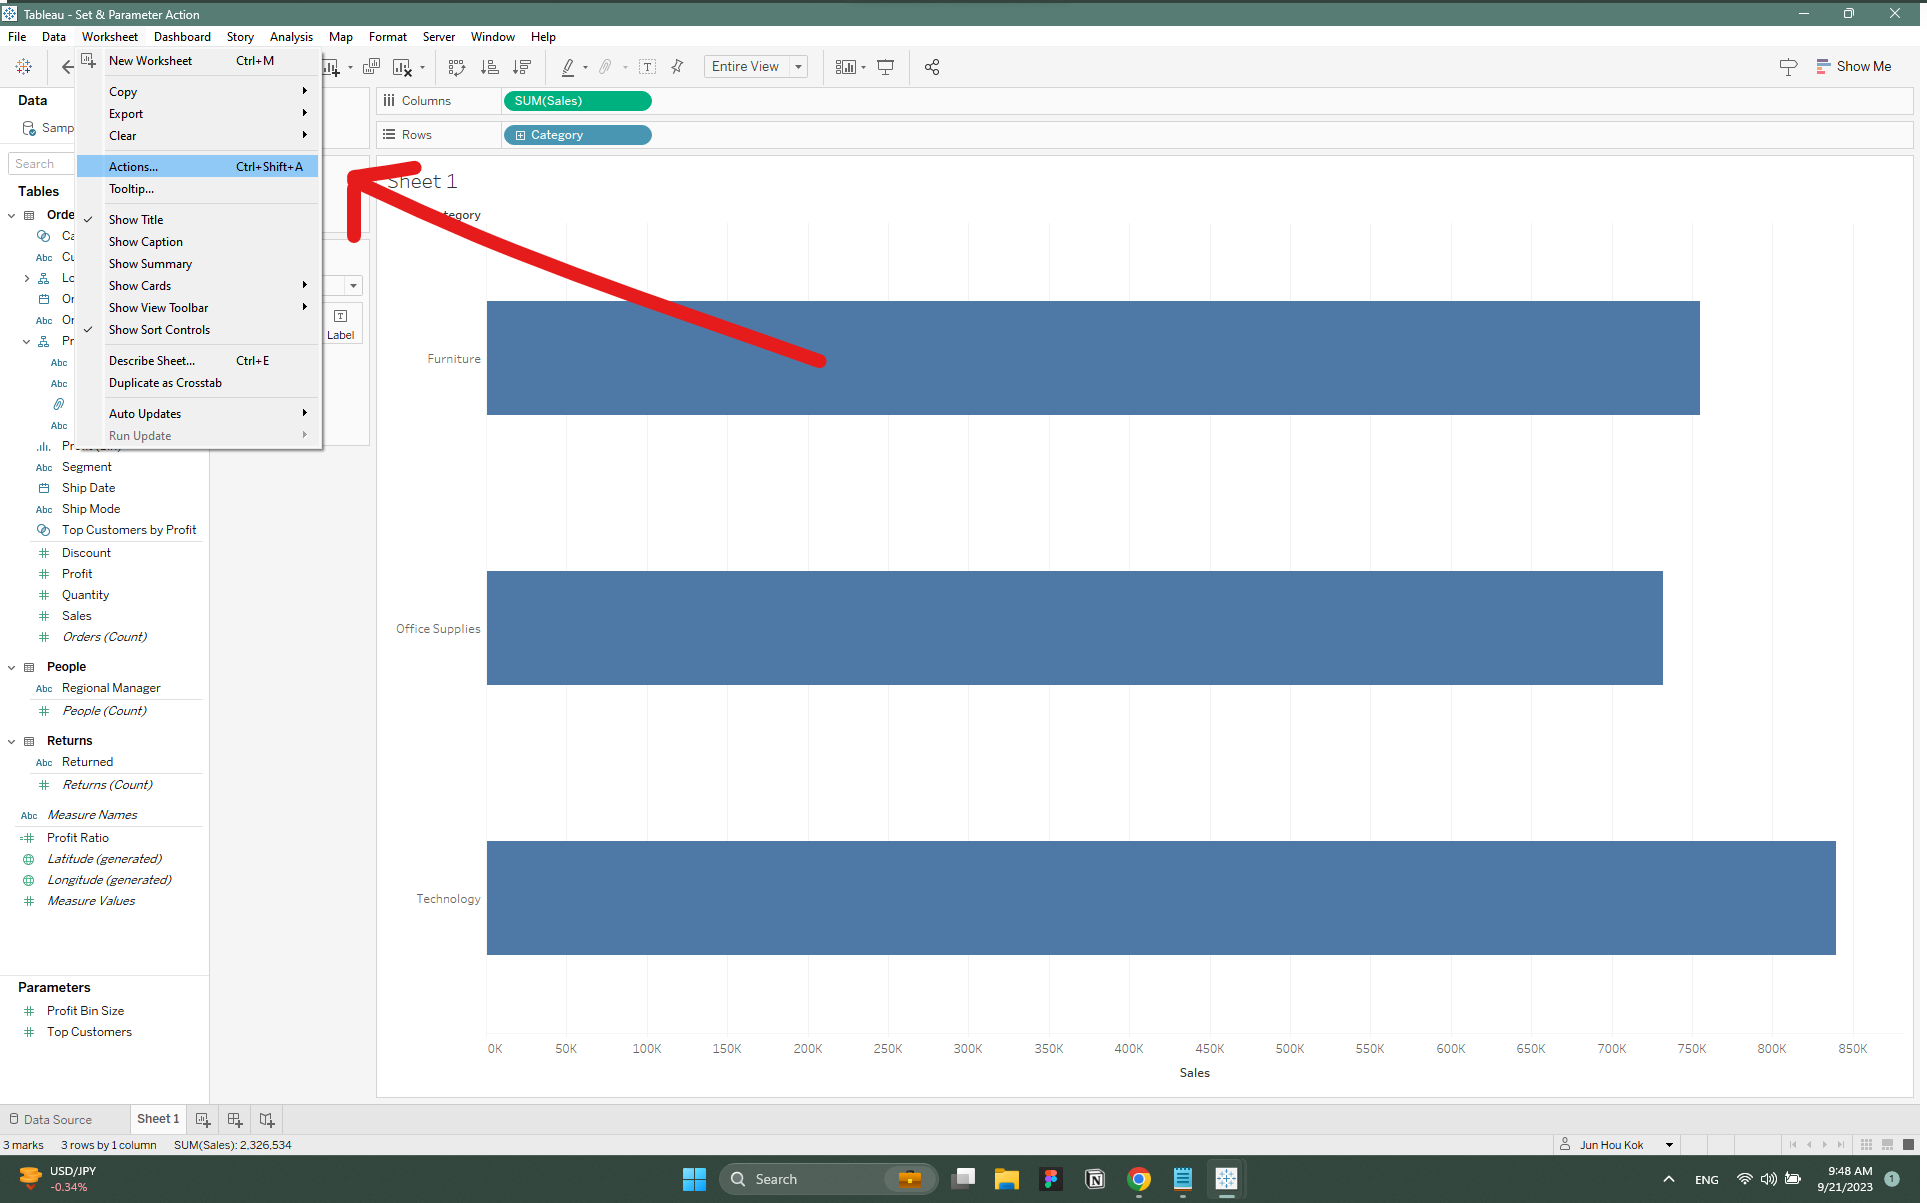Sort descending using the toolbar icon
Viewport: 1927px width, 1203px height.
click(x=522, y=67)
